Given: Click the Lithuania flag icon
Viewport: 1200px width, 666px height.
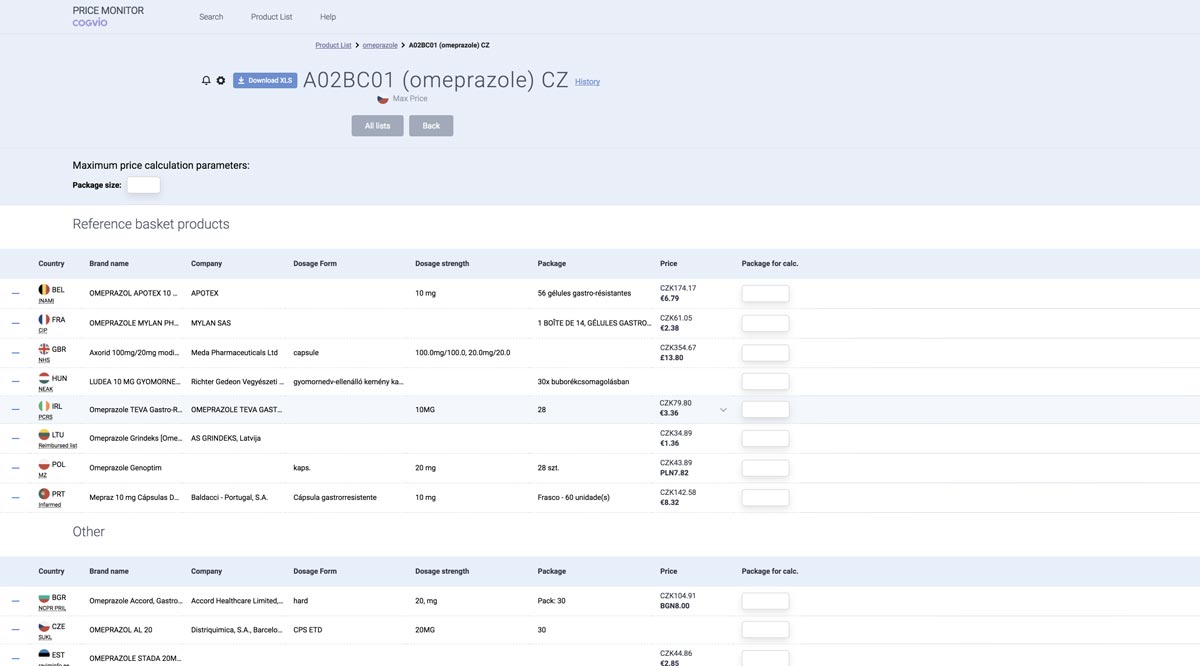Looking at the screenshot, I should click(44, 435).
